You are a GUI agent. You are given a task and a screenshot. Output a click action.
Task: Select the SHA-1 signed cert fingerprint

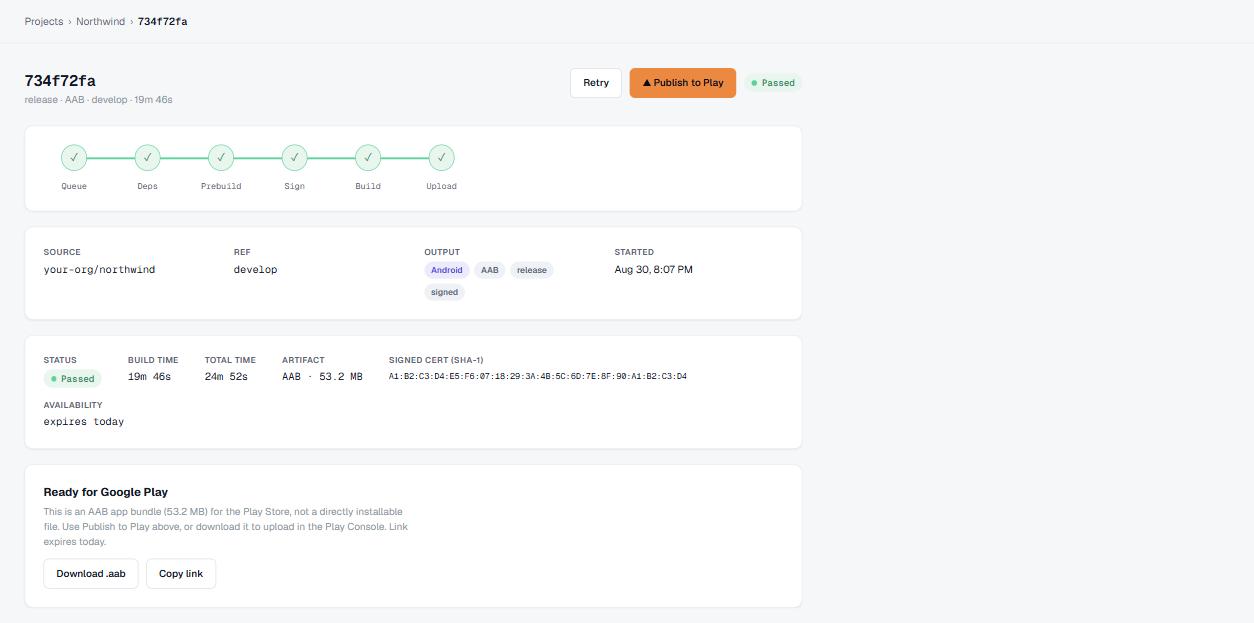(538, 377)
